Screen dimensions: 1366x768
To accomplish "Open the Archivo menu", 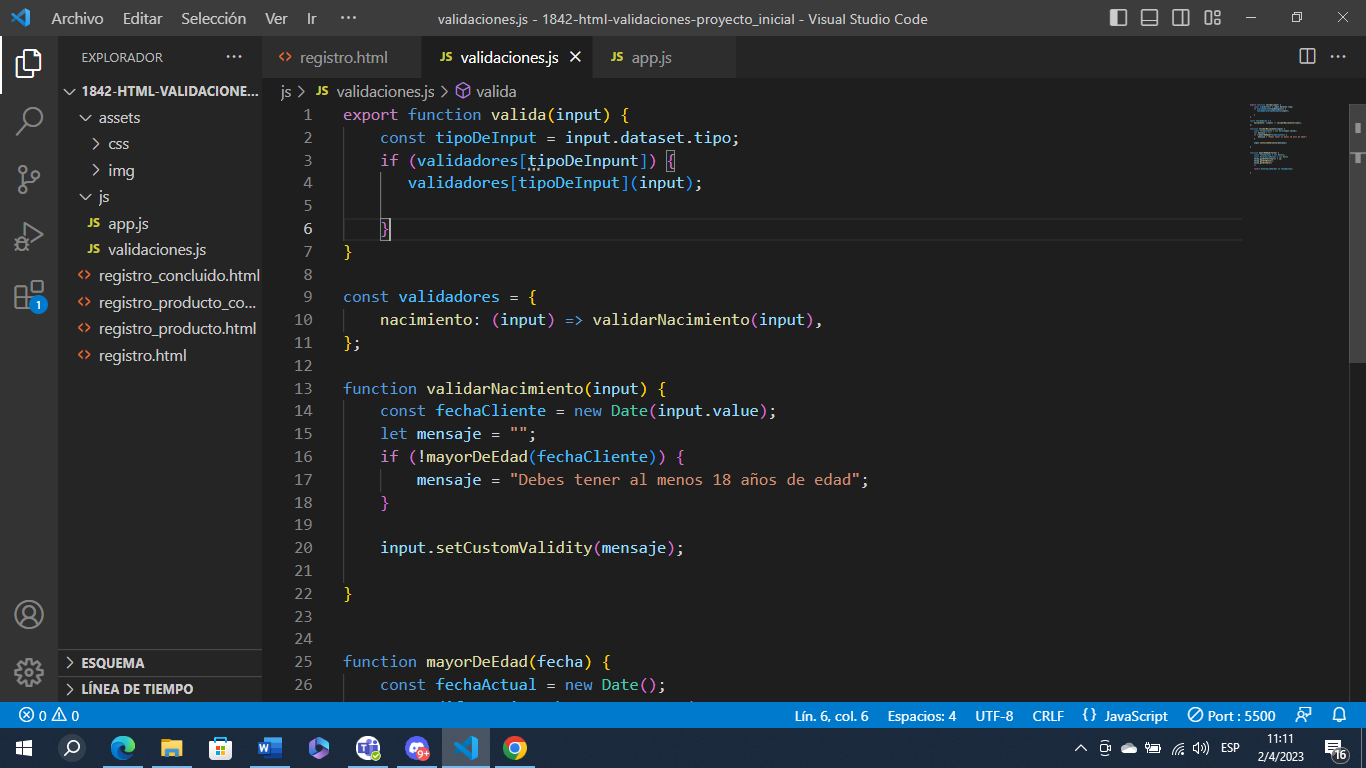I will tap(77, 18).
